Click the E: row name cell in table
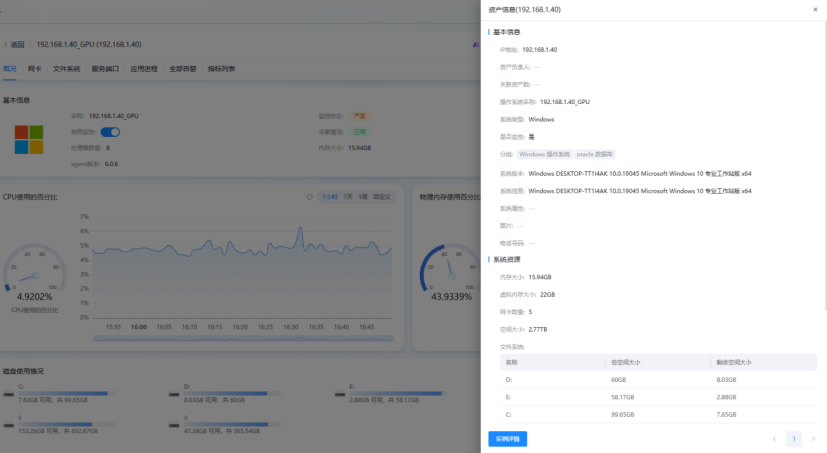The height and width of the screenshot is (453, 827). point(508,397)
